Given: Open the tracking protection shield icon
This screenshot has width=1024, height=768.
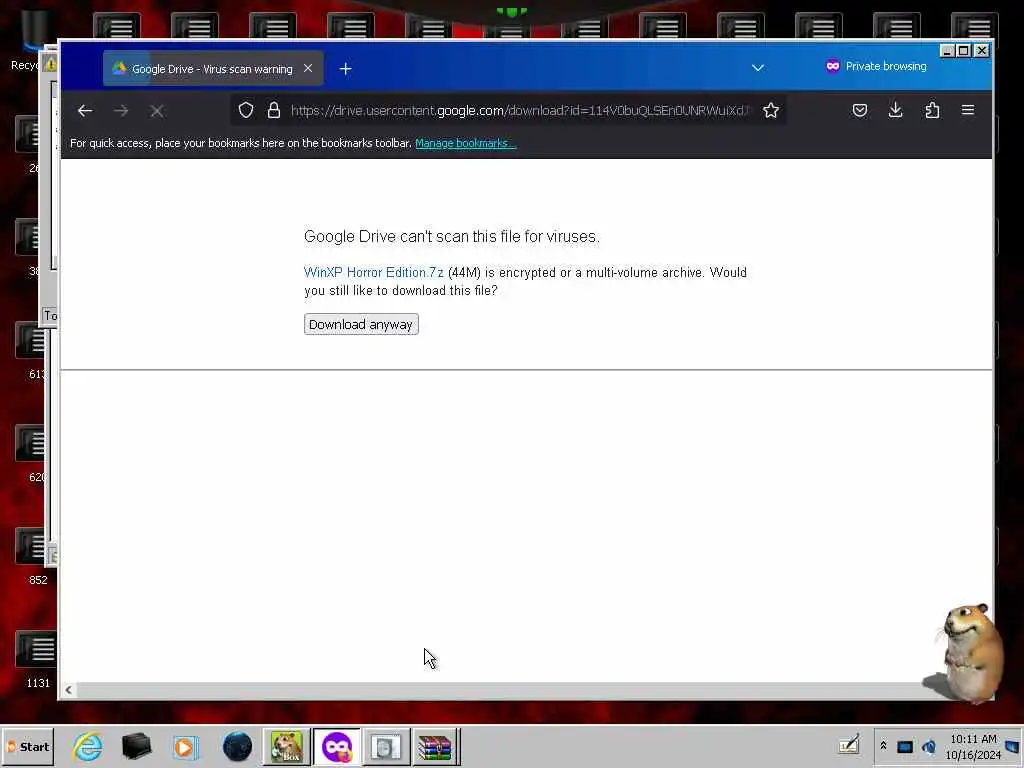Looking at the screenshot, I should (246, 110).
